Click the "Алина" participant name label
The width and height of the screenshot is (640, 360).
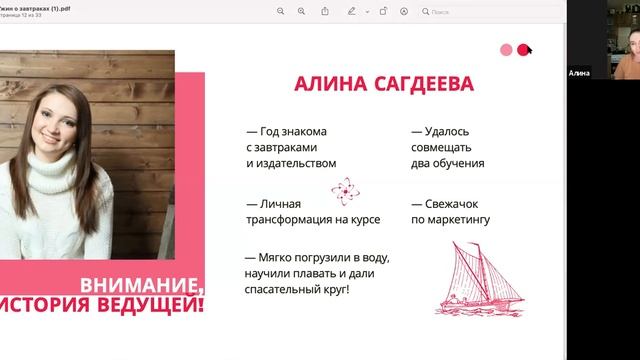[579, 73]
